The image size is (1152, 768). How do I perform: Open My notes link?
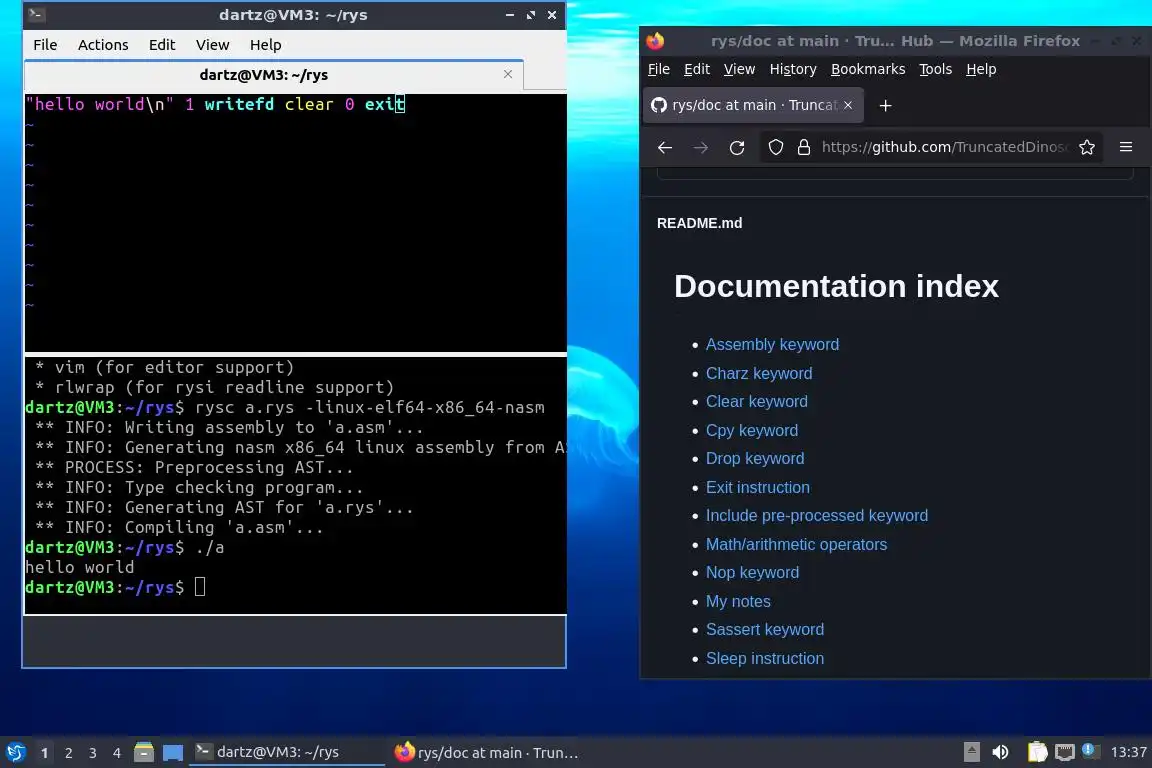click(738, 601)
